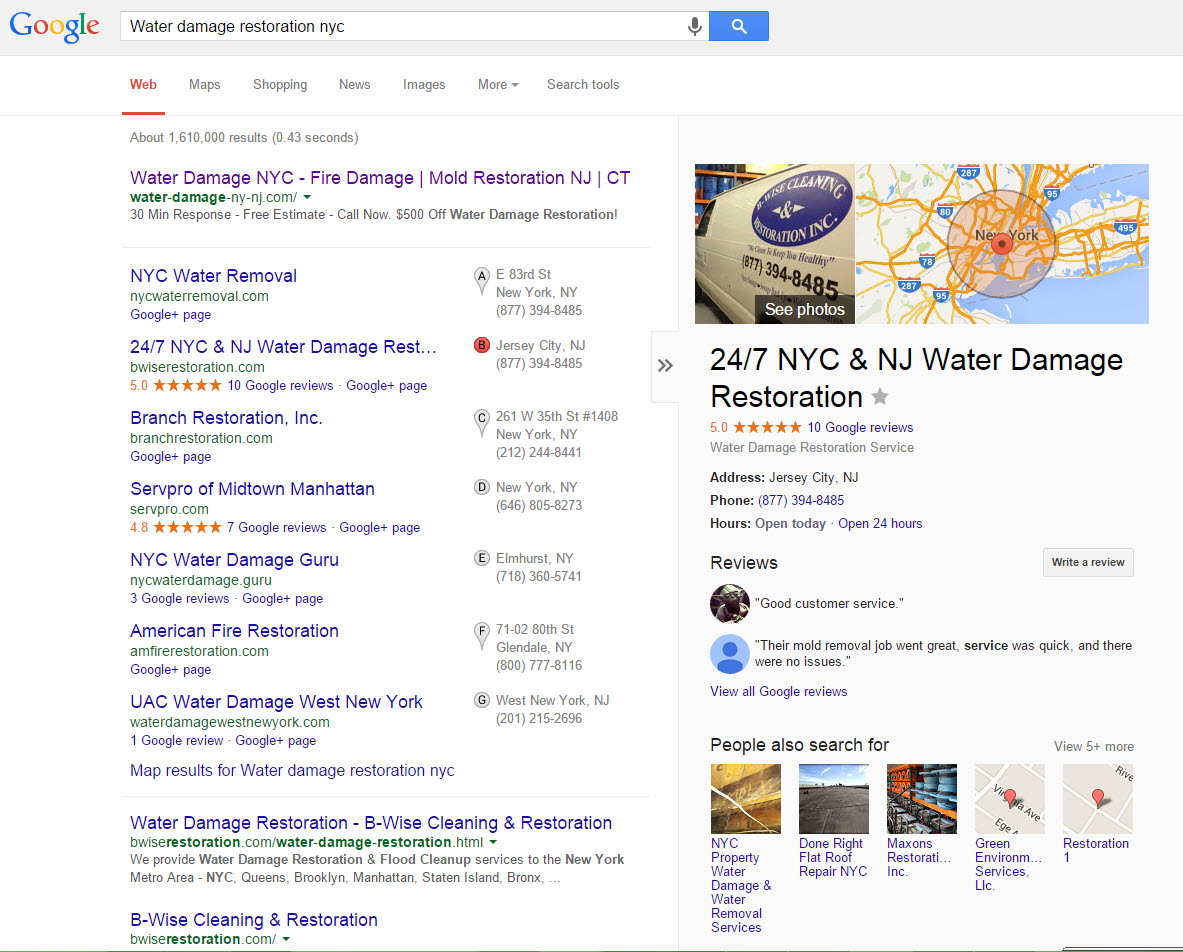
Task: Open Maxons Restorati... Inc. thumbnail
Action: click(922, 799)
